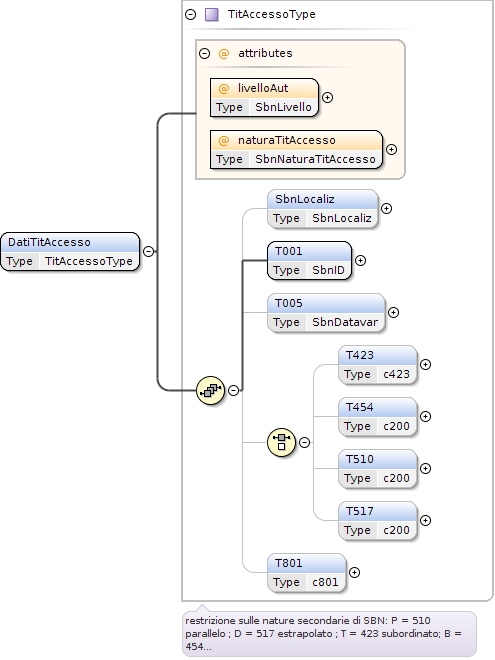Click type value c801

pos(325,582)
